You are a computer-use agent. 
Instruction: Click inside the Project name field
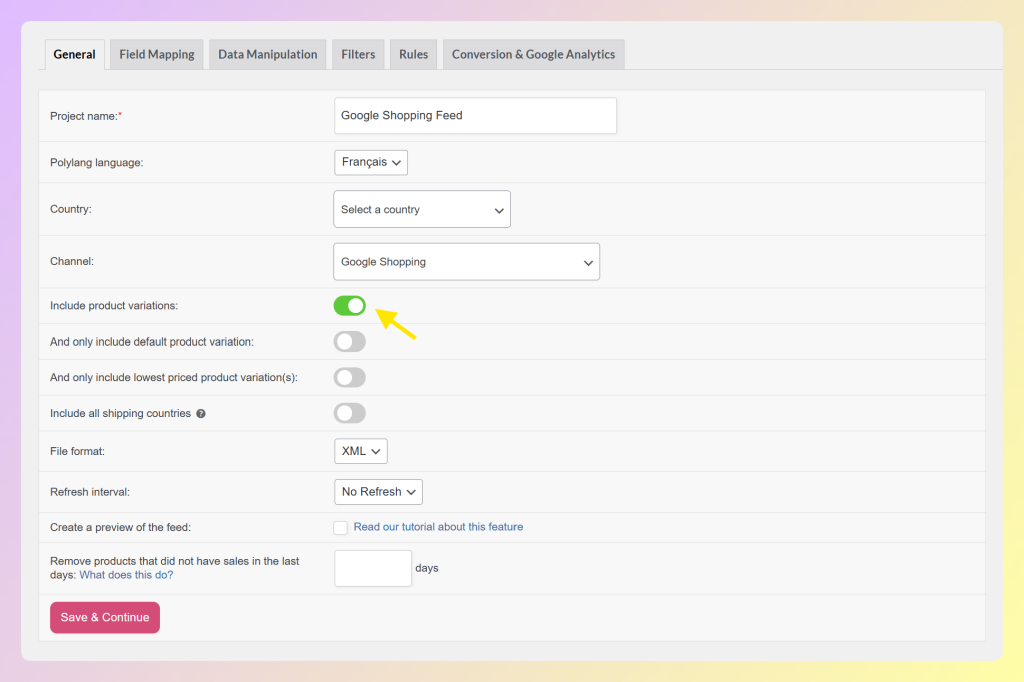click(475, 115)
